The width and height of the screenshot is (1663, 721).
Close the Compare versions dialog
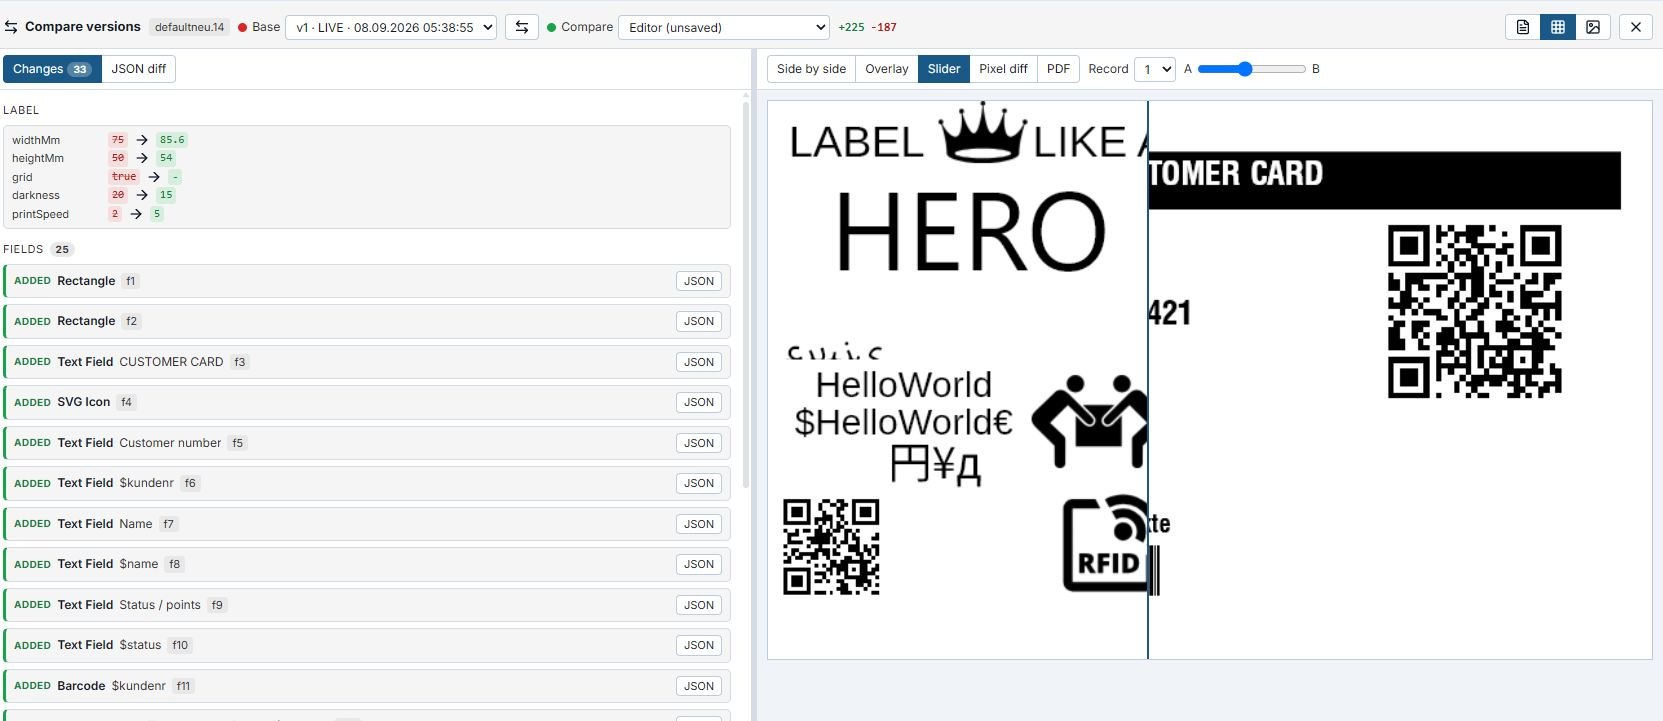pos(1636,27)
